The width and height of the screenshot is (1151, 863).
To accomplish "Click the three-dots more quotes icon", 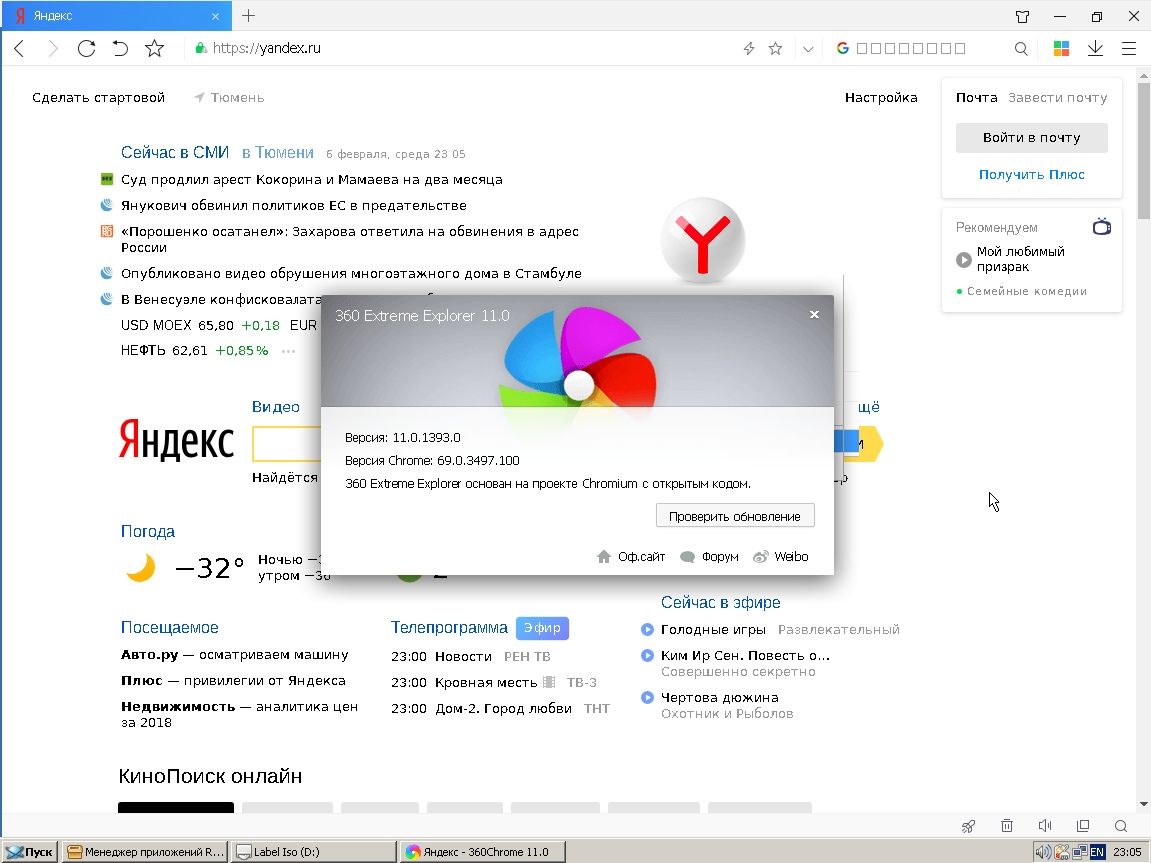I will click(288, 352).
